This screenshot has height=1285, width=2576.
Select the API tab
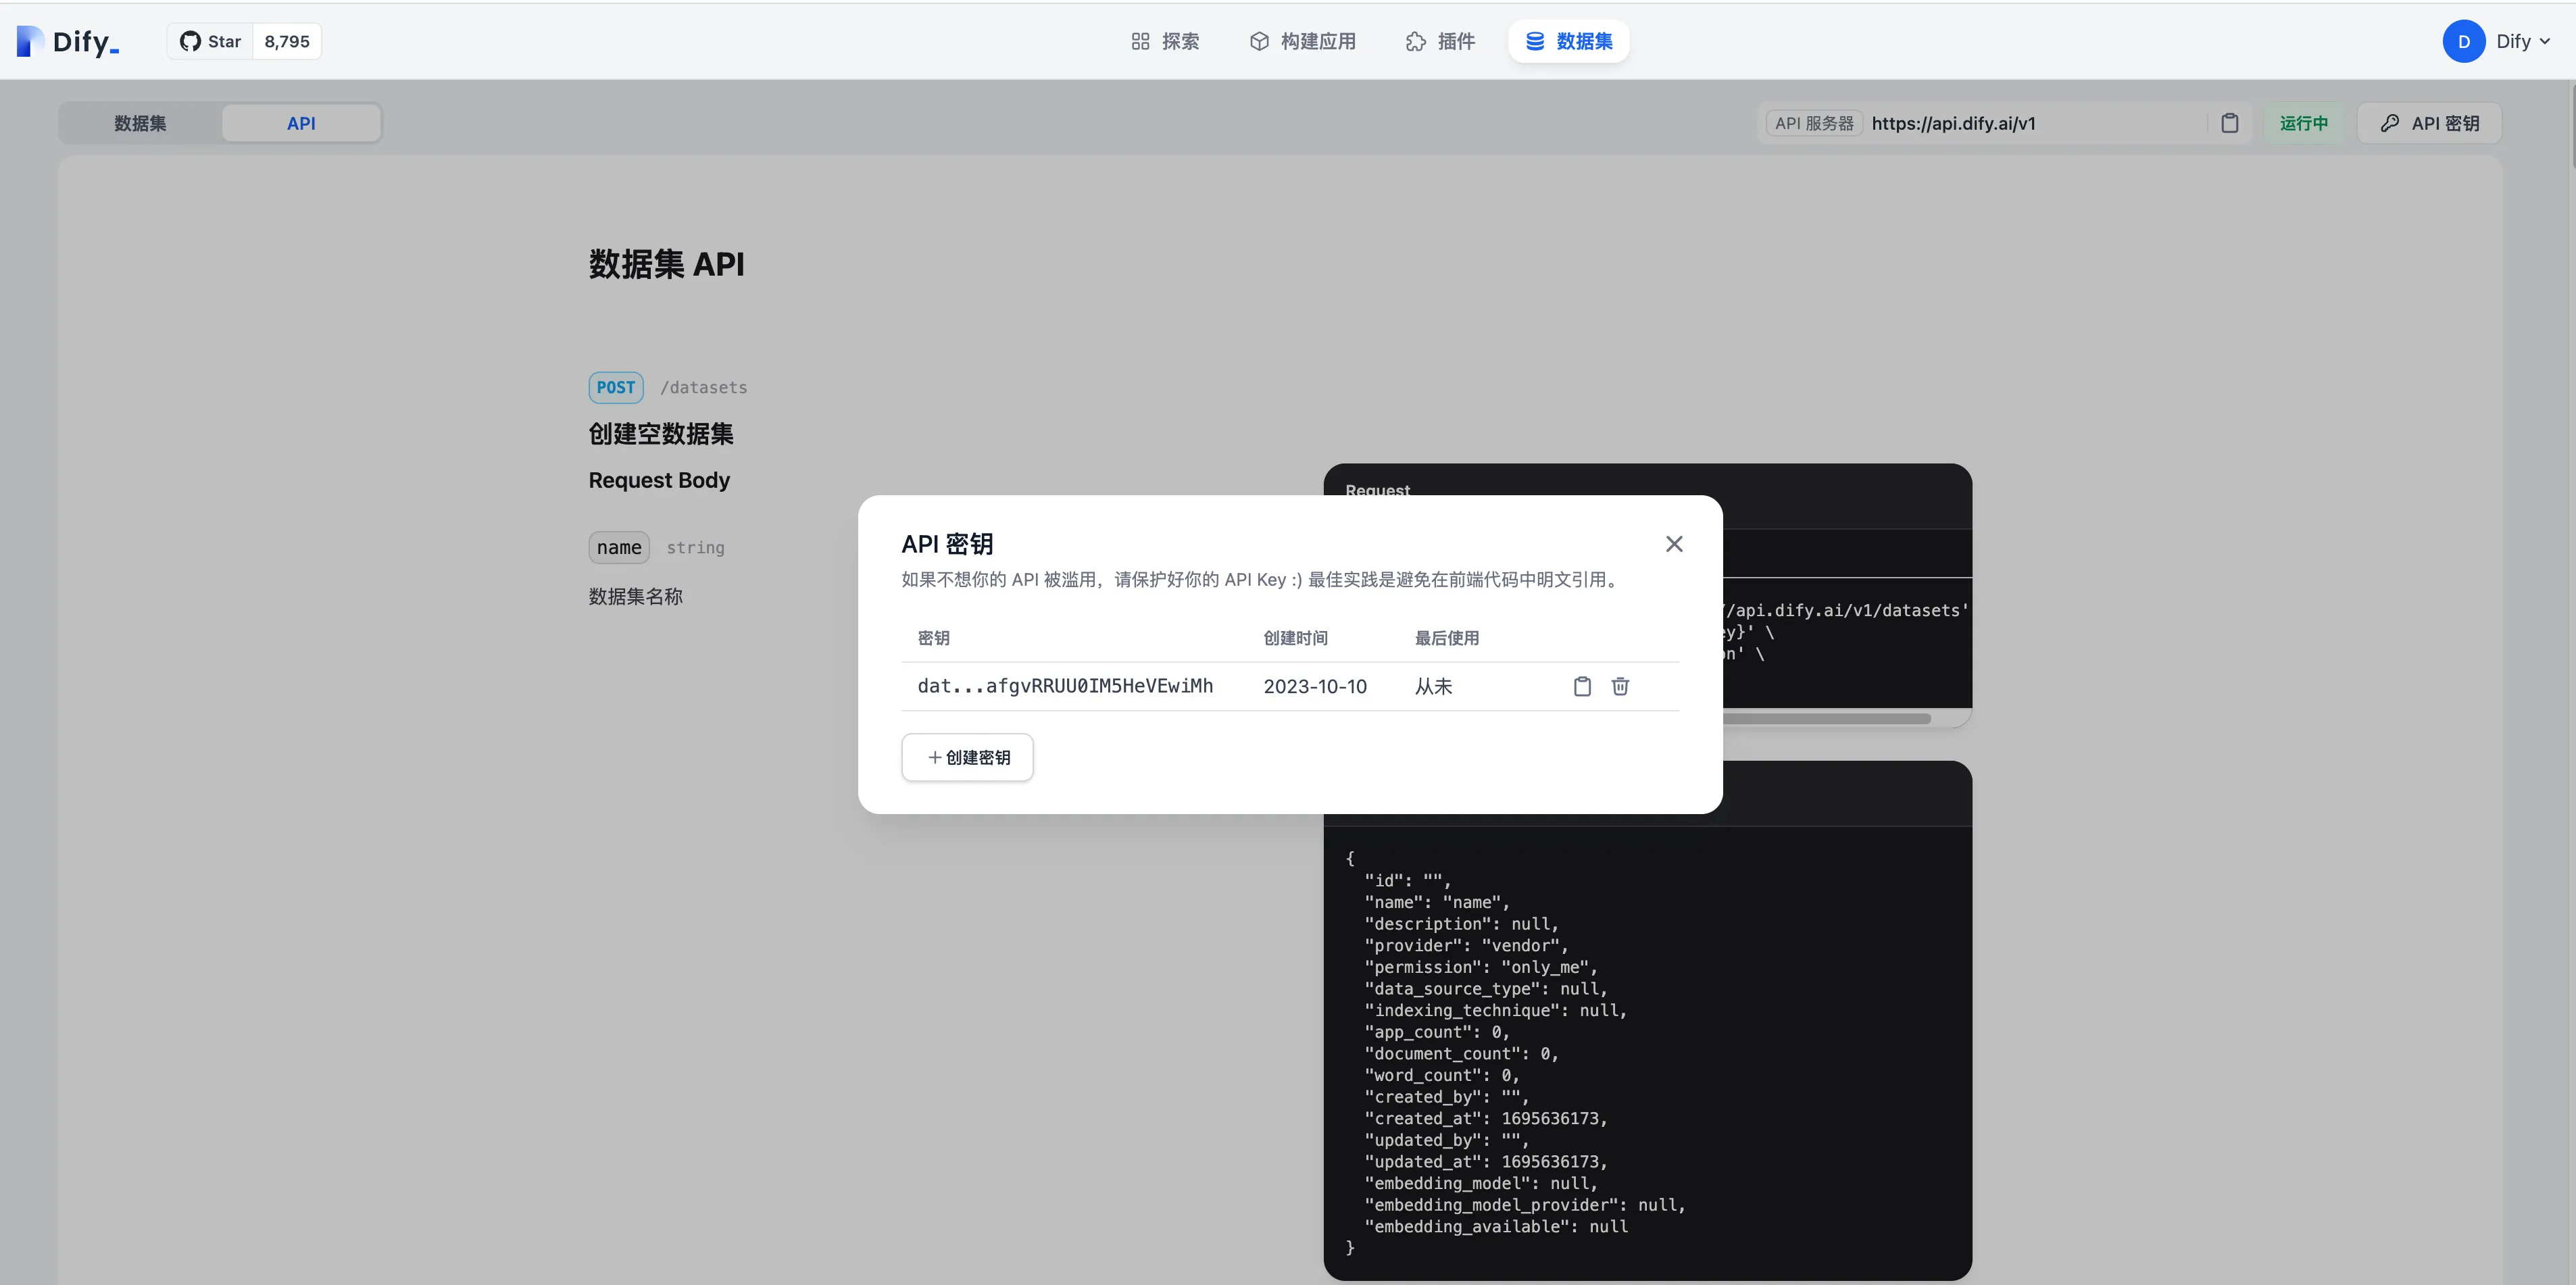point(301,123)
